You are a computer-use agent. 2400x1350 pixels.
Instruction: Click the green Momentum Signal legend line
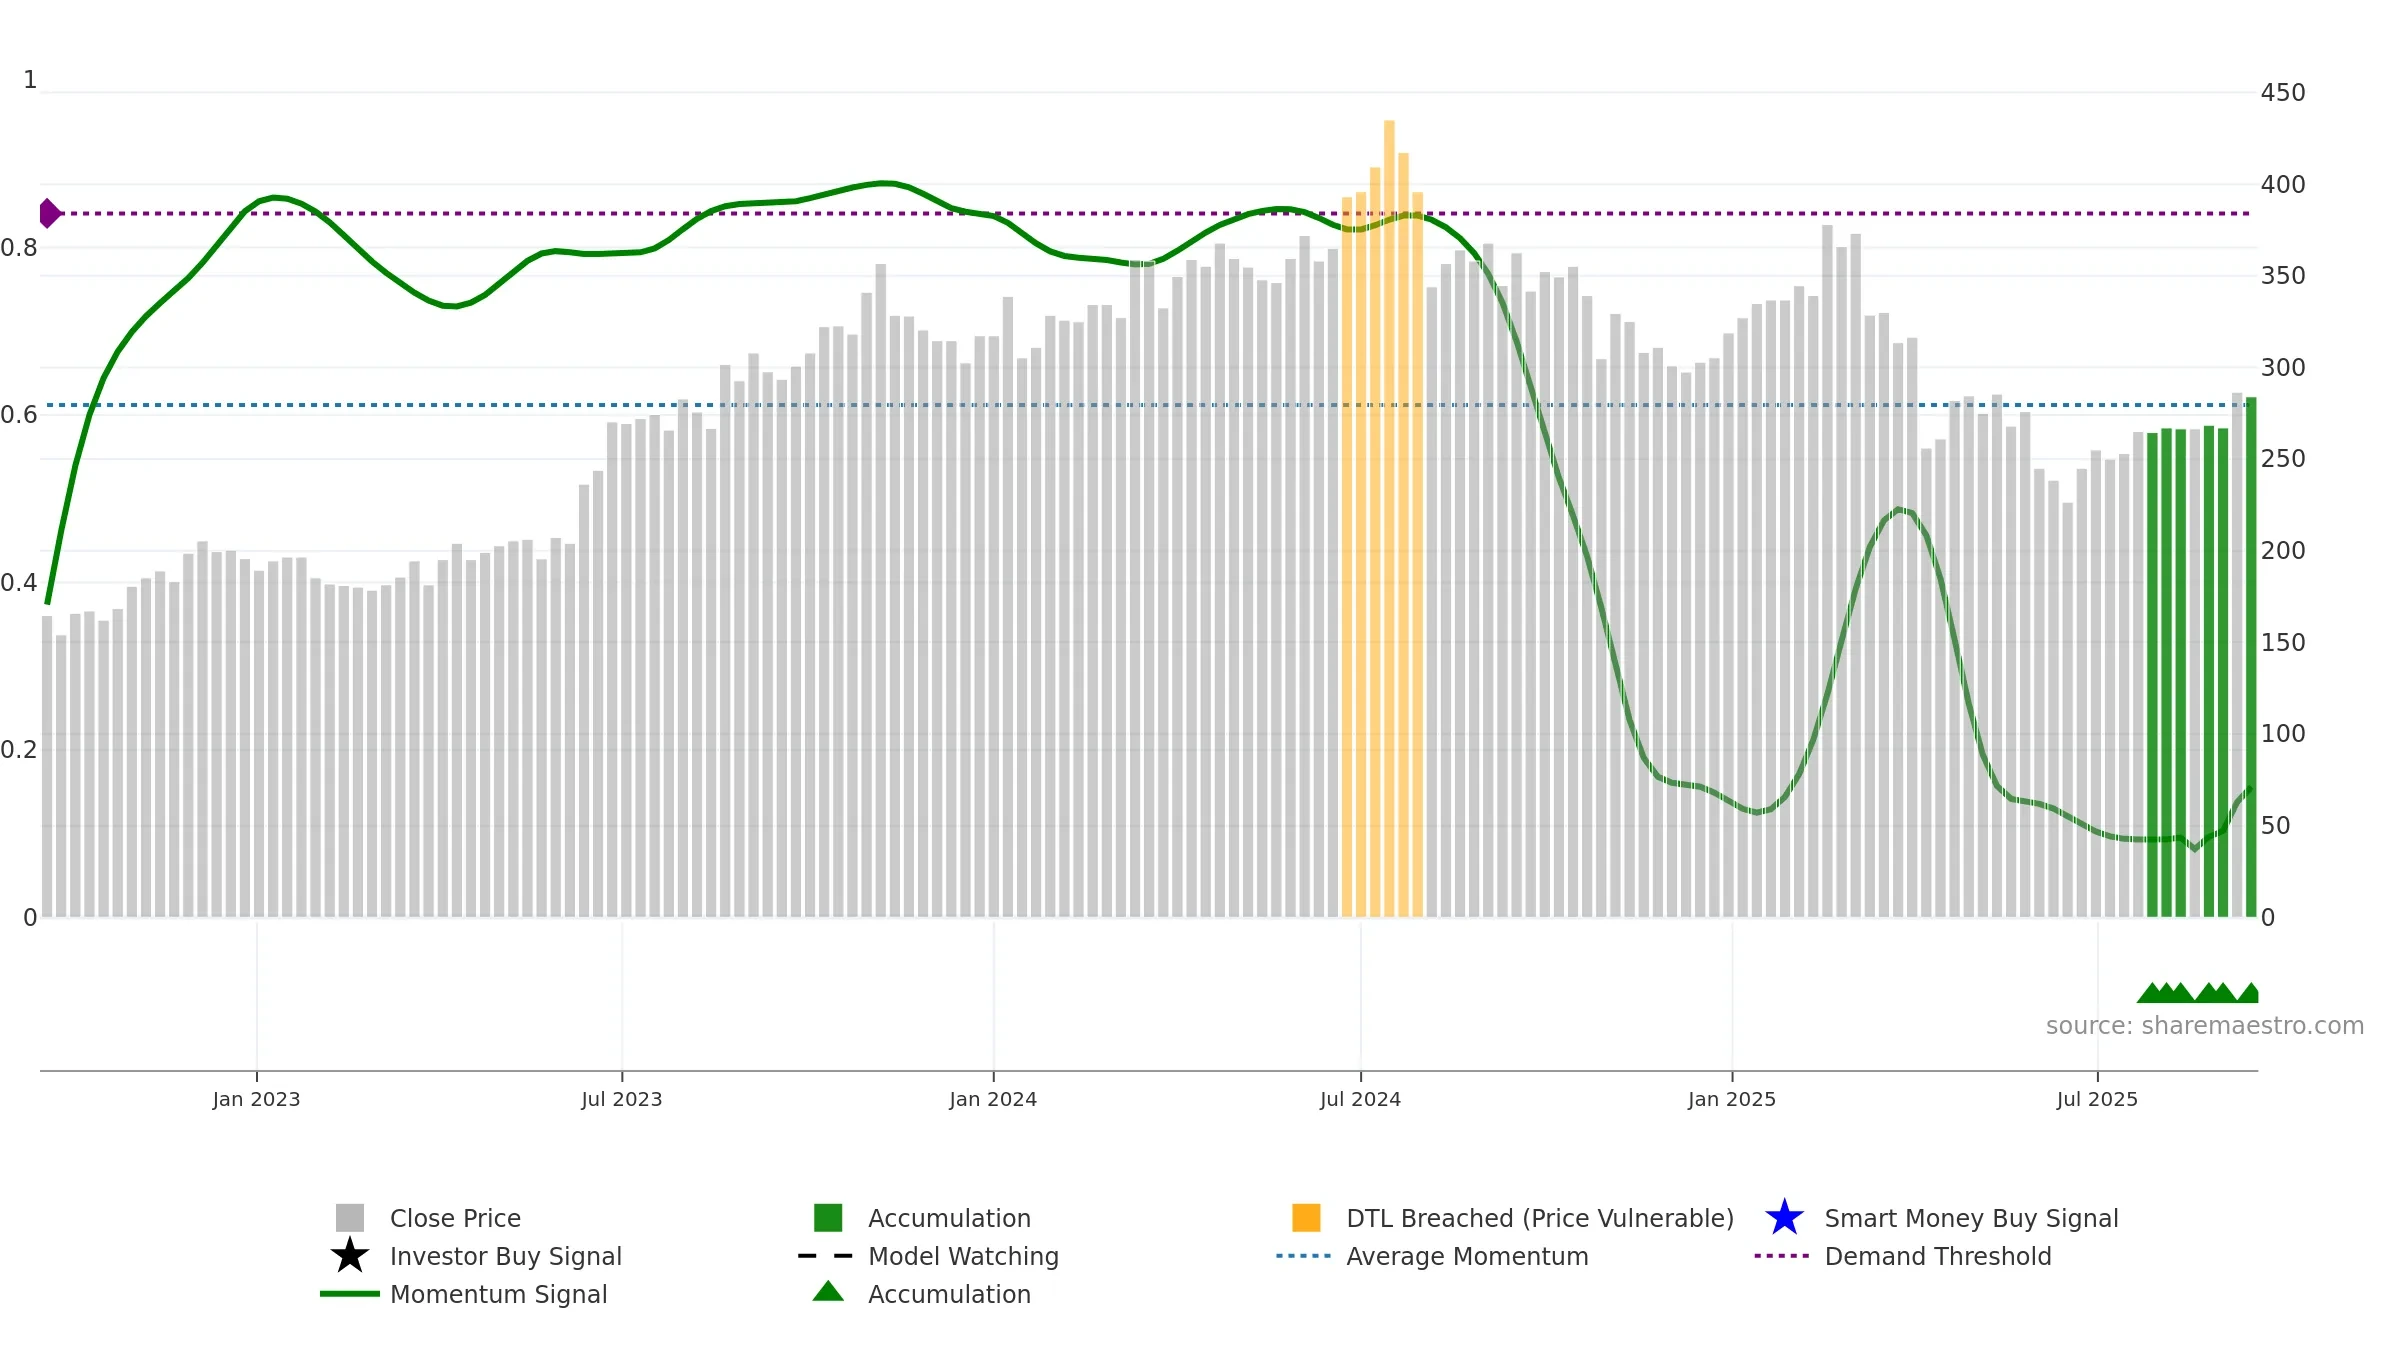coord(350,1293)
